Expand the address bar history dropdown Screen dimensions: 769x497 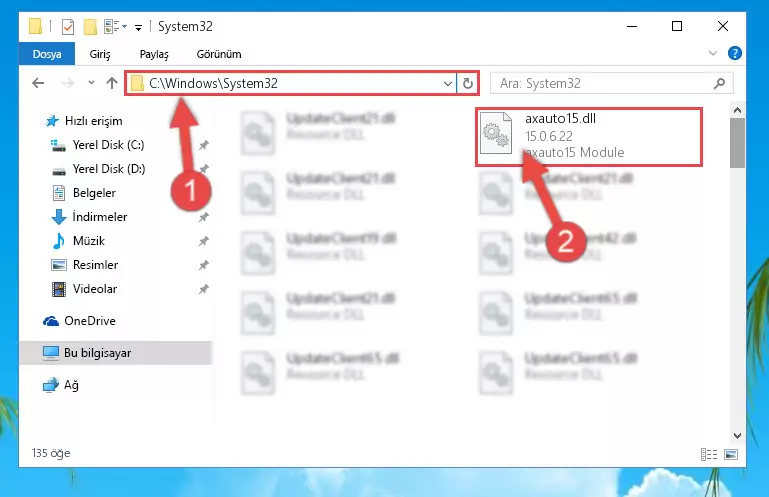click(x=447, y=83)
